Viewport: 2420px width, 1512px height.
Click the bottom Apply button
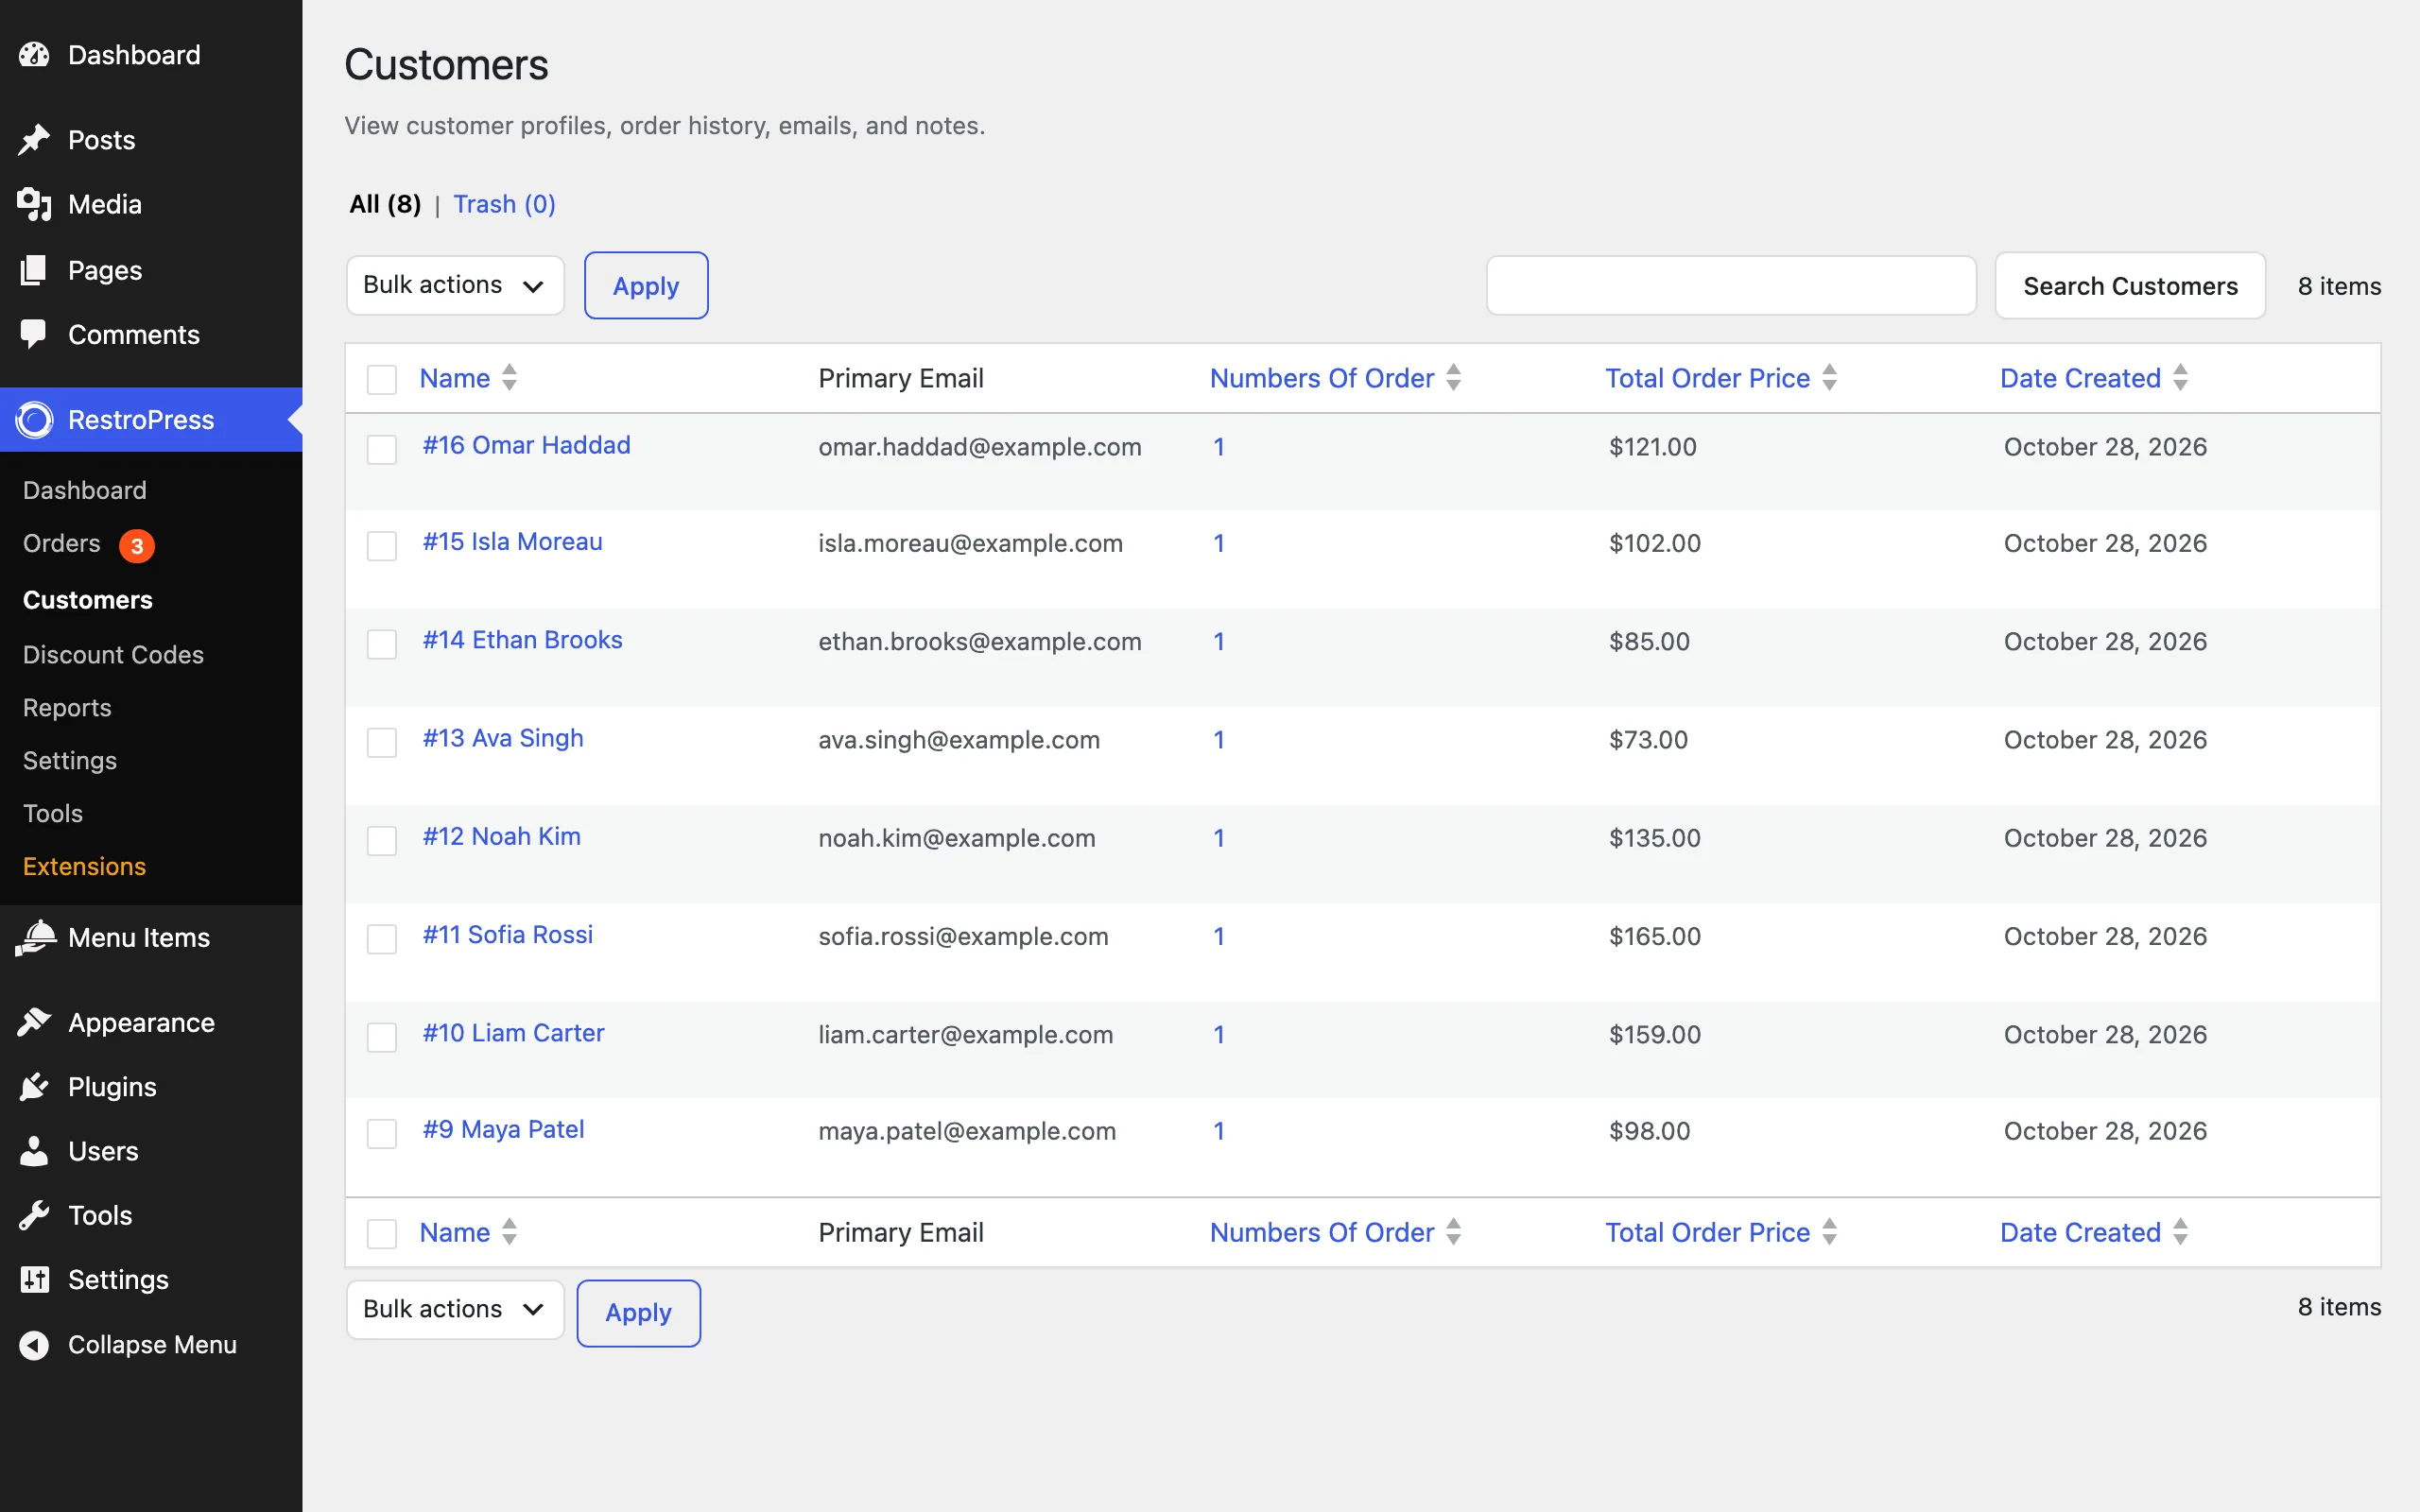638,1313
